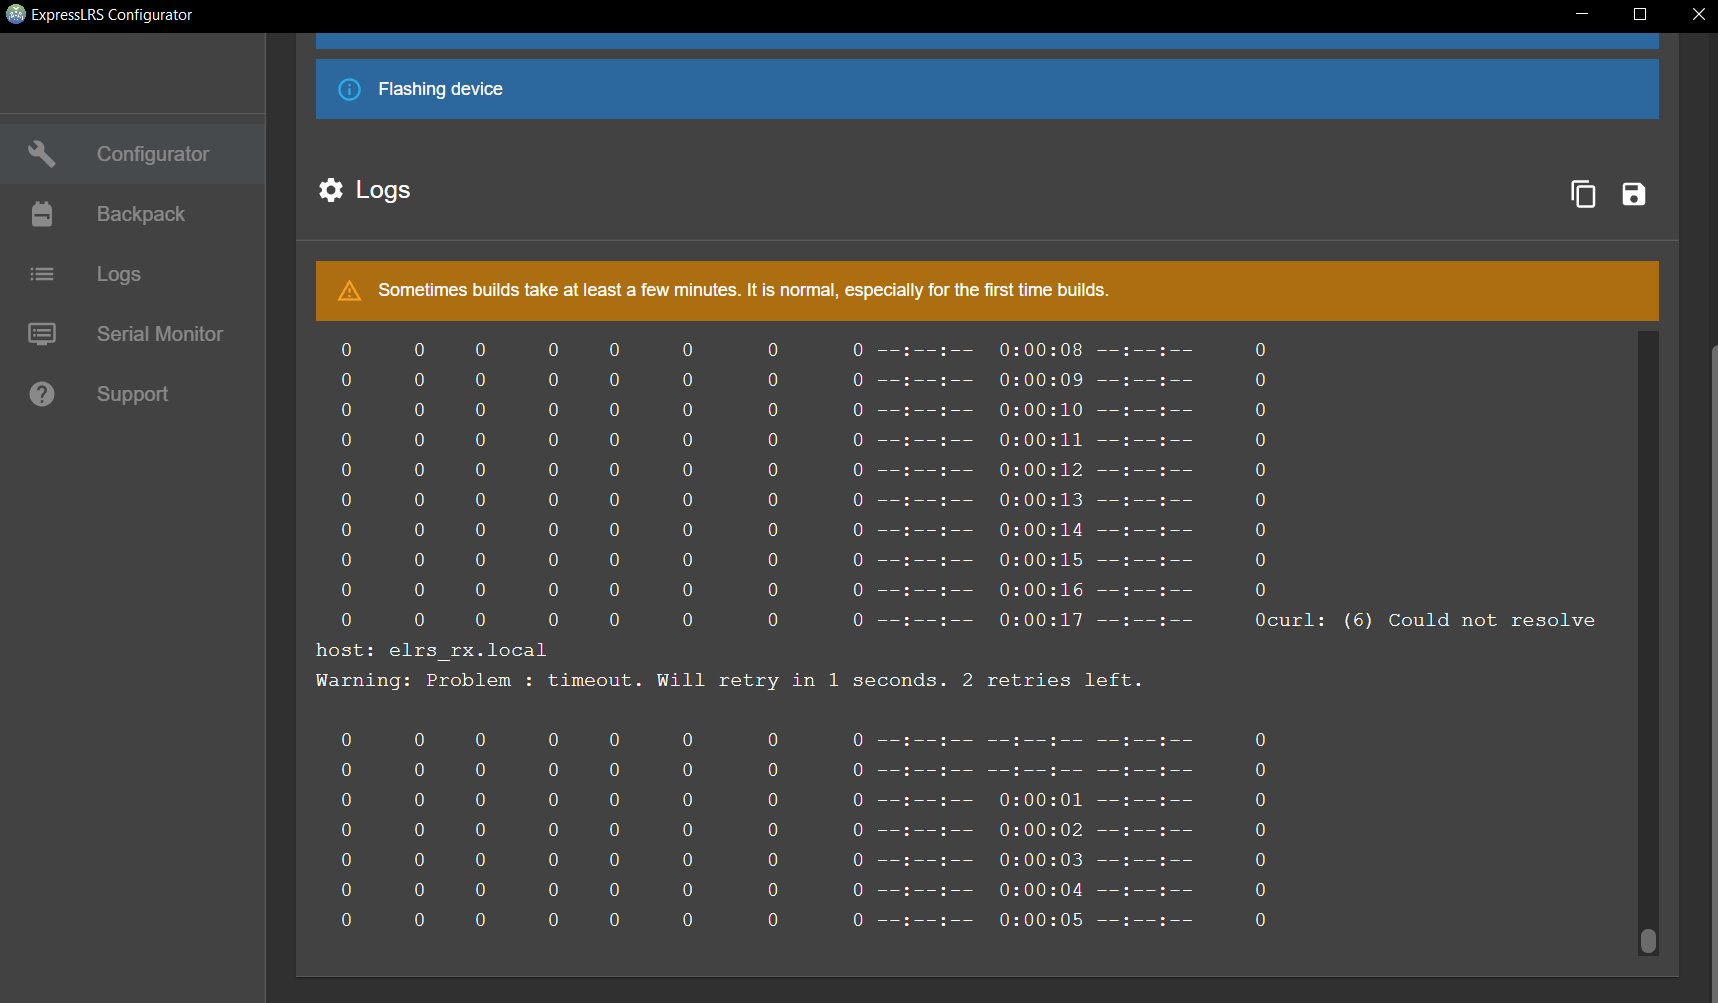The height and width of the screenshot is (1003, 1718).
Task: Switch to the Configurator tab
Action: point(152,153)
